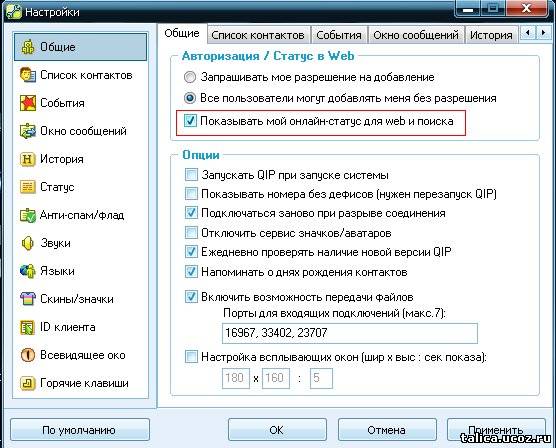Select the Events star icon in sidebar
The height and width of the screenshot is (448, 556).
[28, 103]
